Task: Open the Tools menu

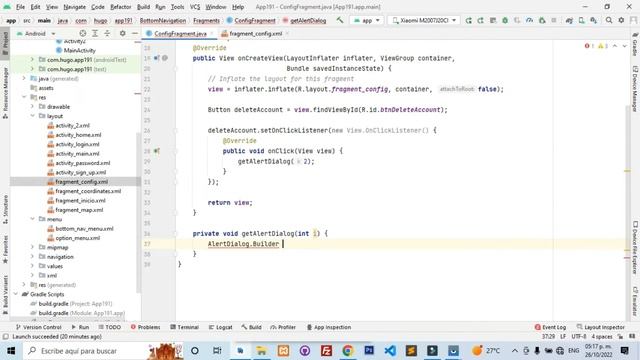Action: coord(177,7)
